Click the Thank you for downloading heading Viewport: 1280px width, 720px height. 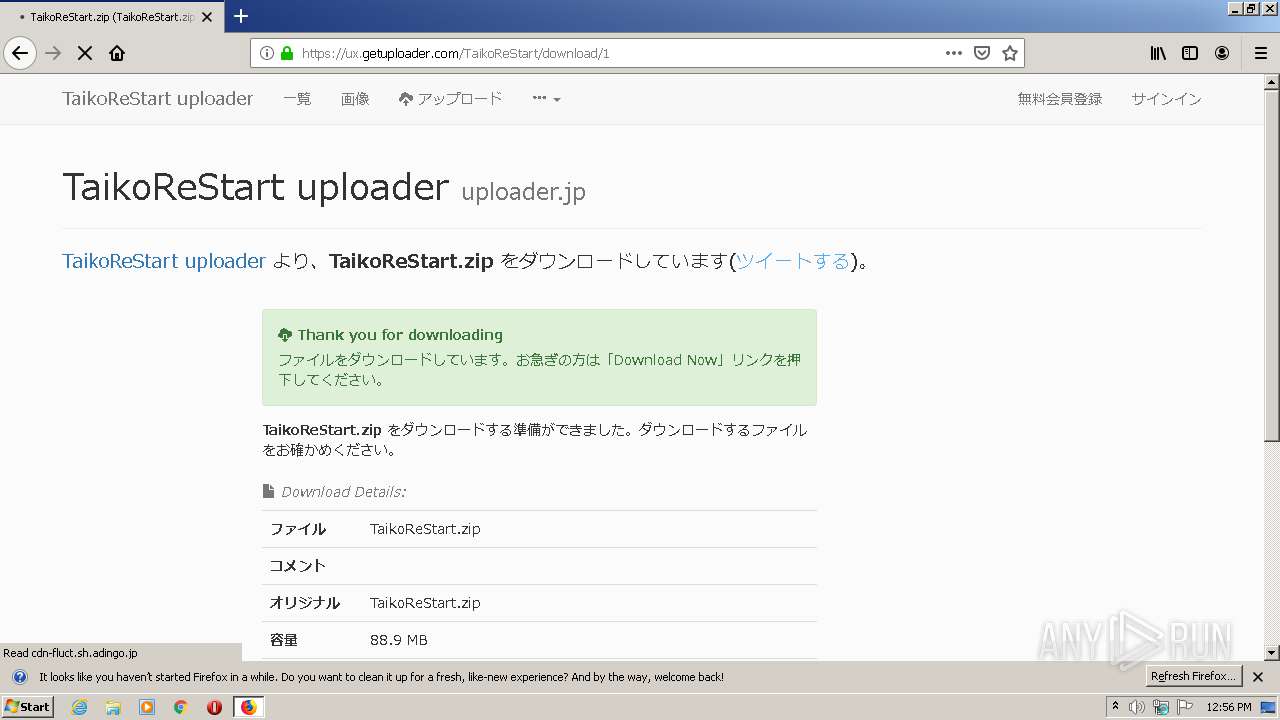[x=400, y=335]
